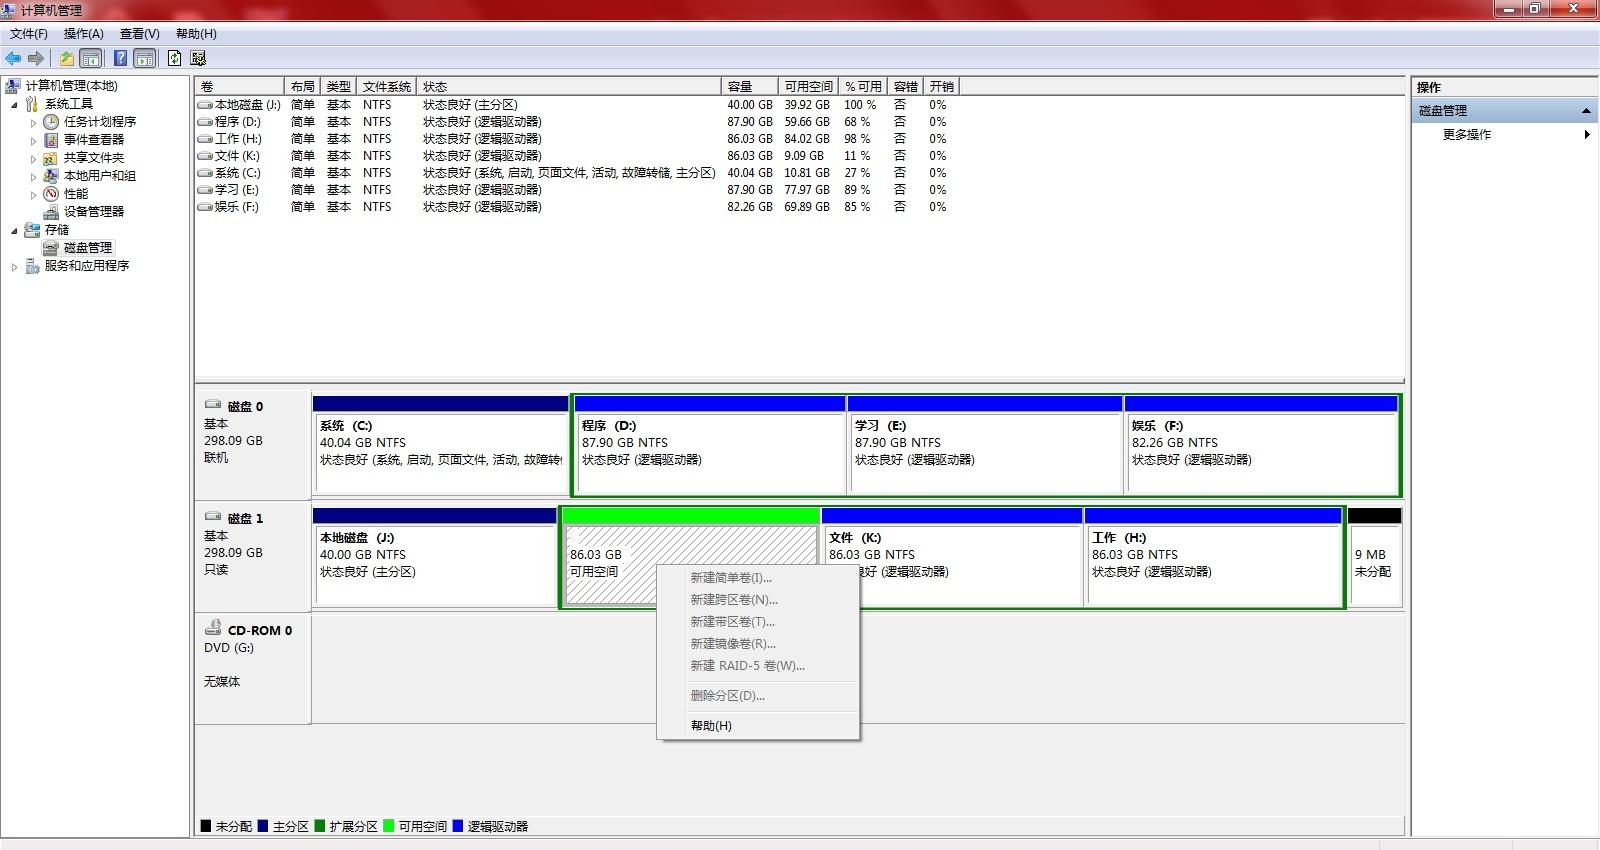Click the 磁盘 1 disk icon
Image resolution: width=1600 pixels, height=850 pixels.
click(x=212, y=517)
